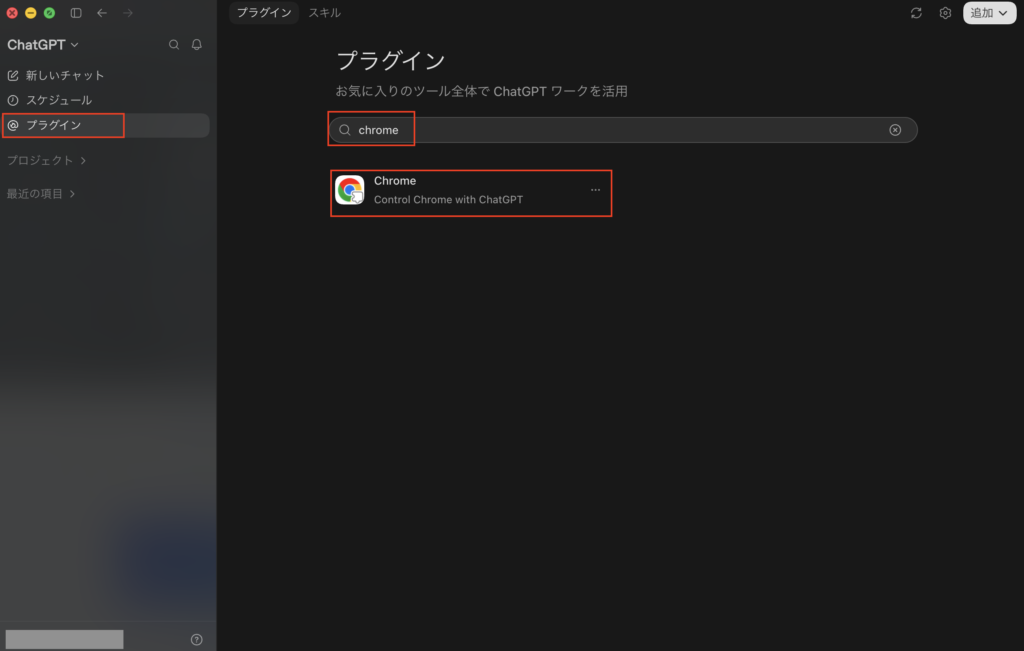Screen dimensions: 1024x651
Task: Expand the プロジェクト section
Action: click(46, 160)
